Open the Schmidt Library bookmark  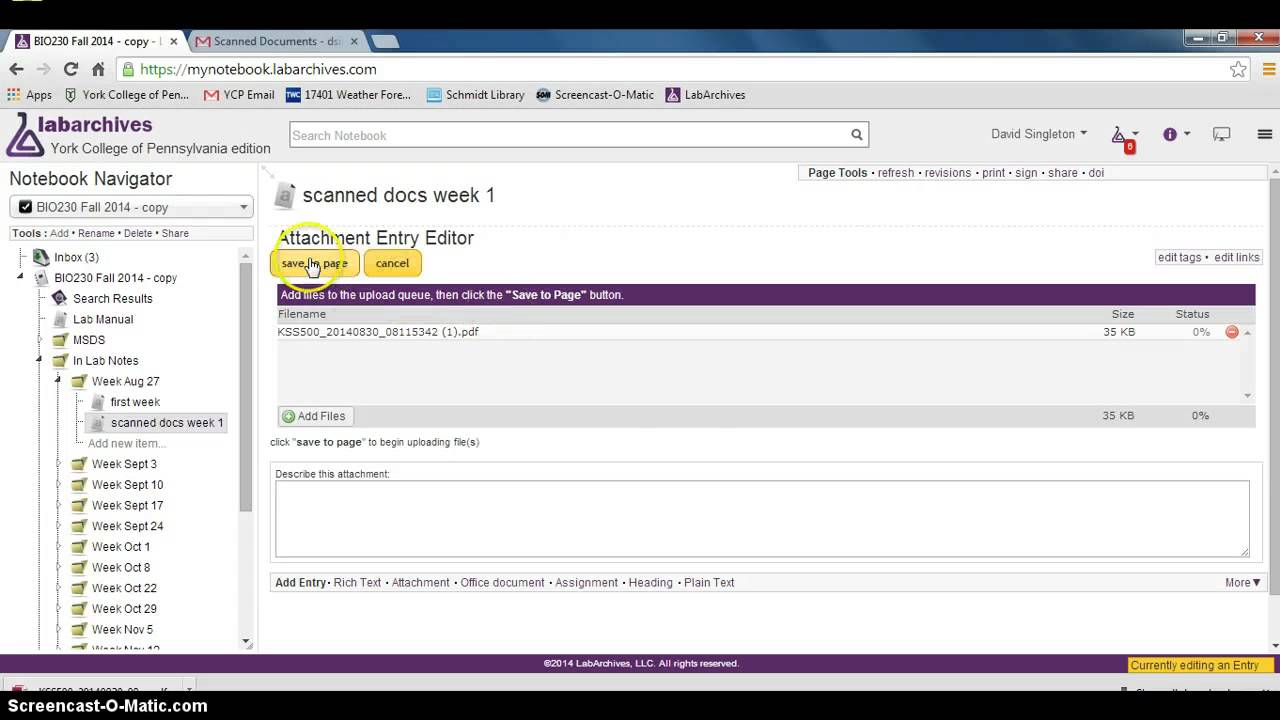[475, 95]
